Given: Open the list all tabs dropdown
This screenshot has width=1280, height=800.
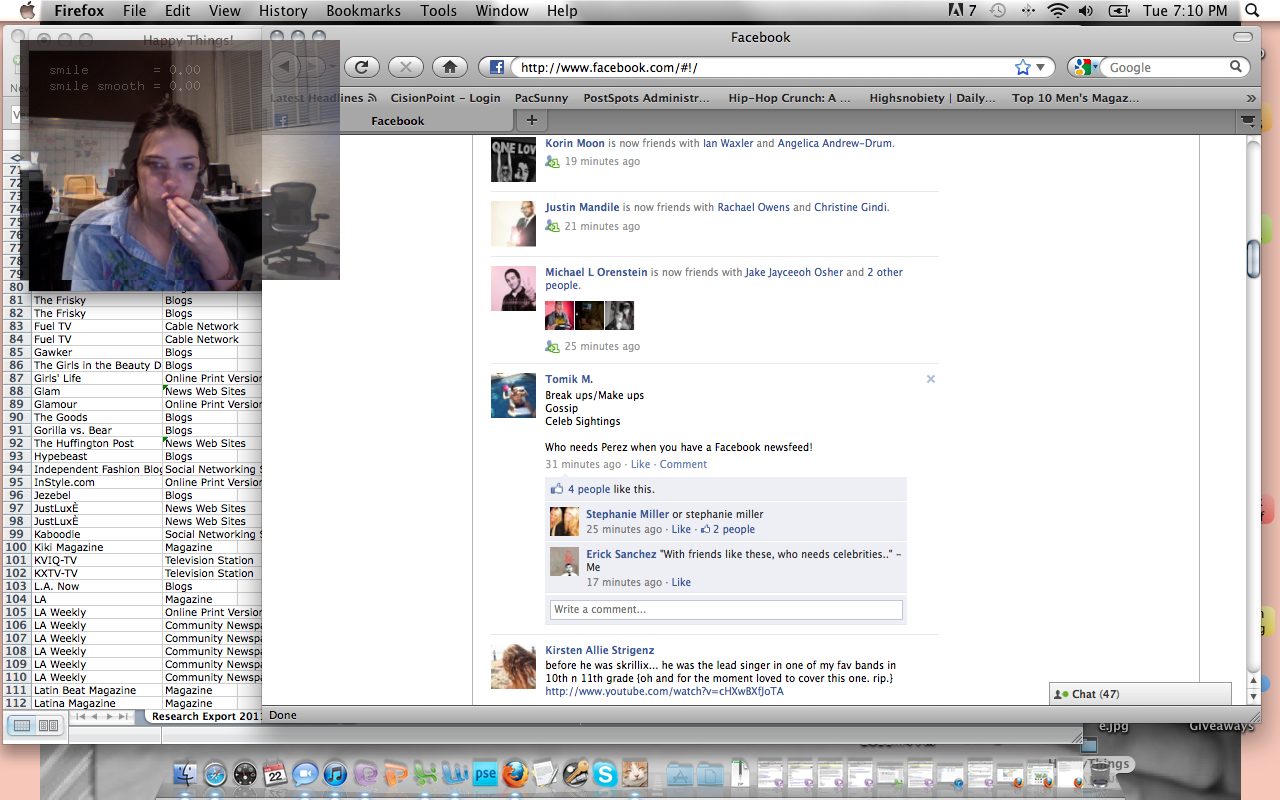Looking at the screenshot, I should coord(1248,120).
